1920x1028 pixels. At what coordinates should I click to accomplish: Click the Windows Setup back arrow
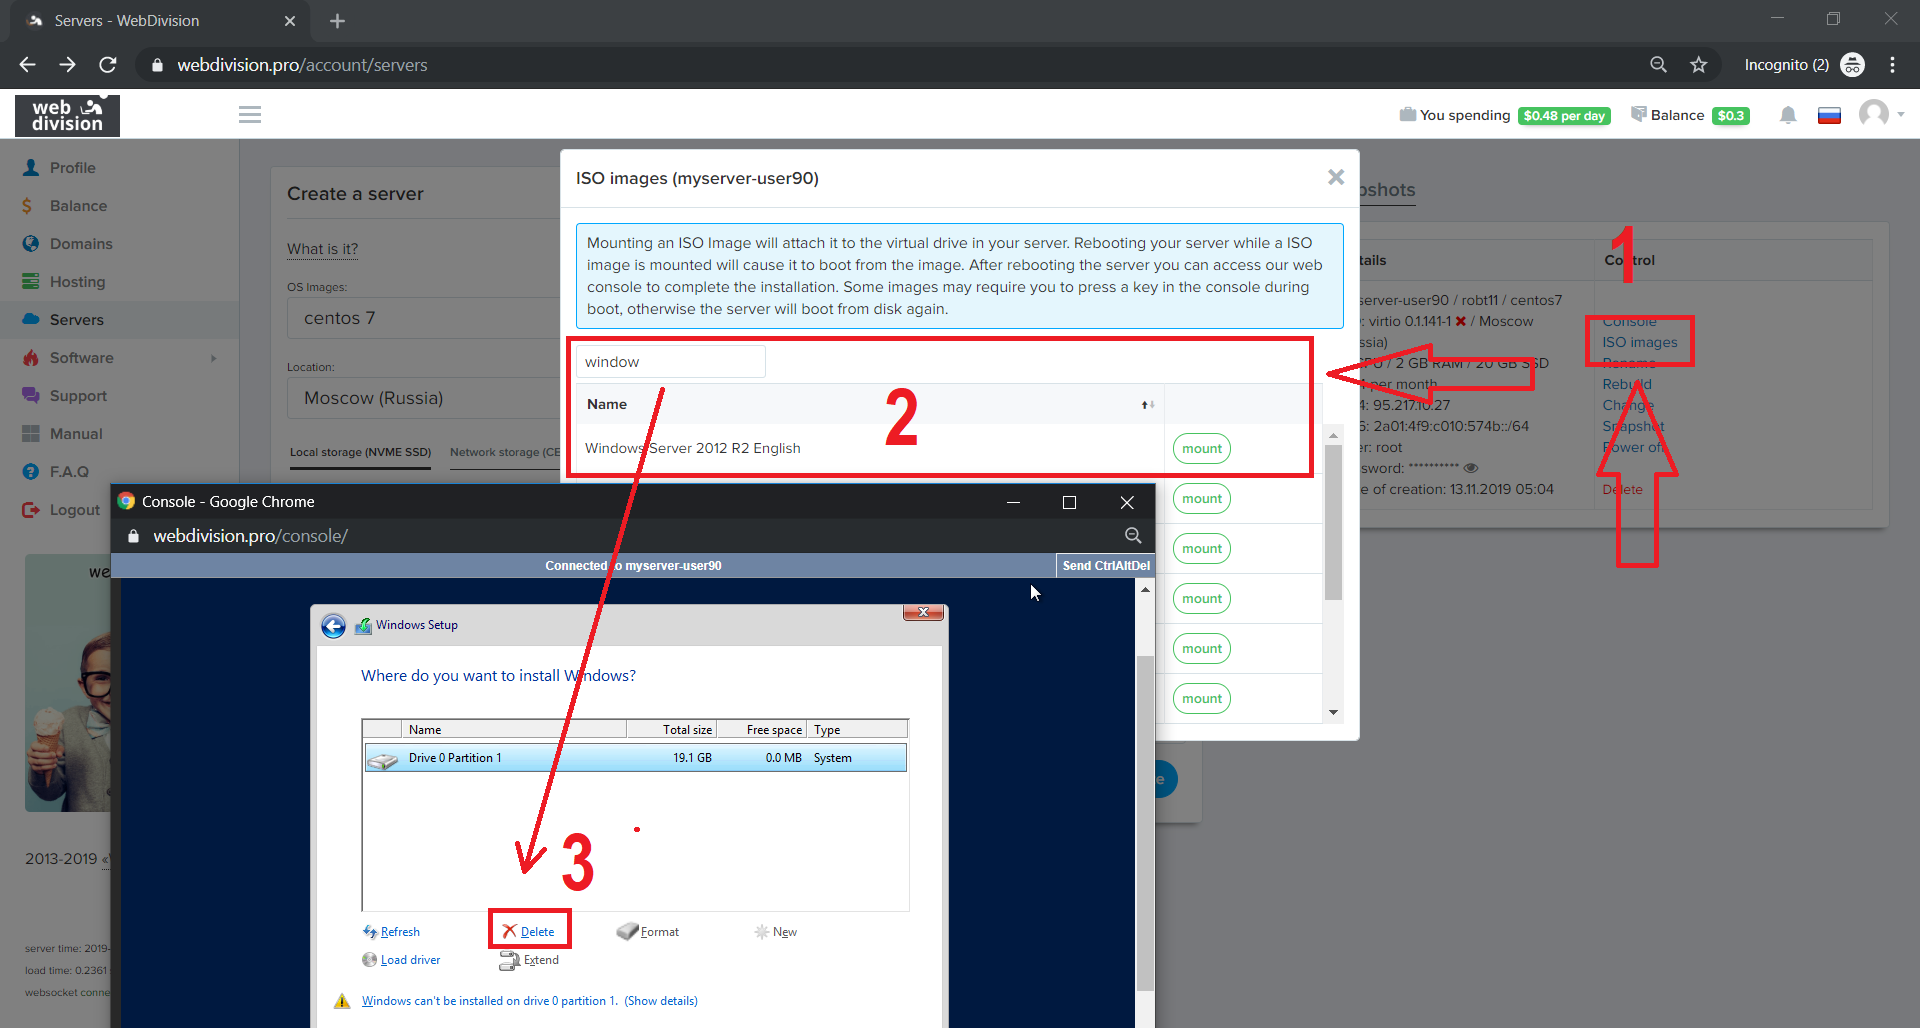pyautogui.click(x=334, y=626)
